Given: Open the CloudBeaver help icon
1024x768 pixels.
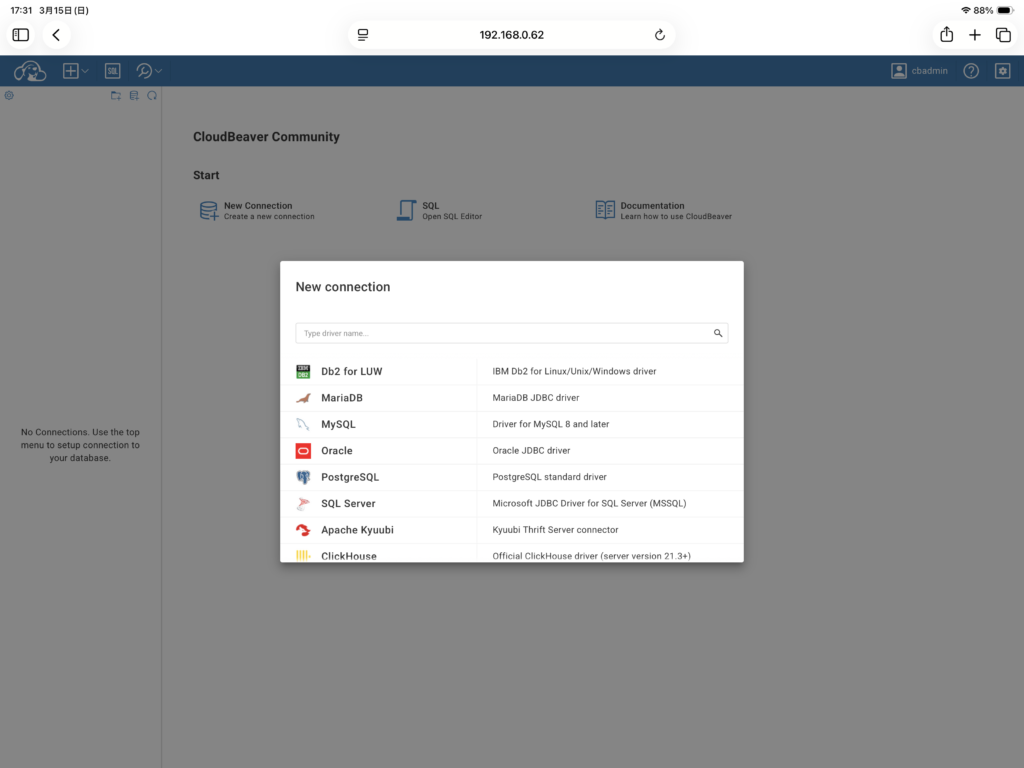Looking at the screenshot, I should 970,71.
